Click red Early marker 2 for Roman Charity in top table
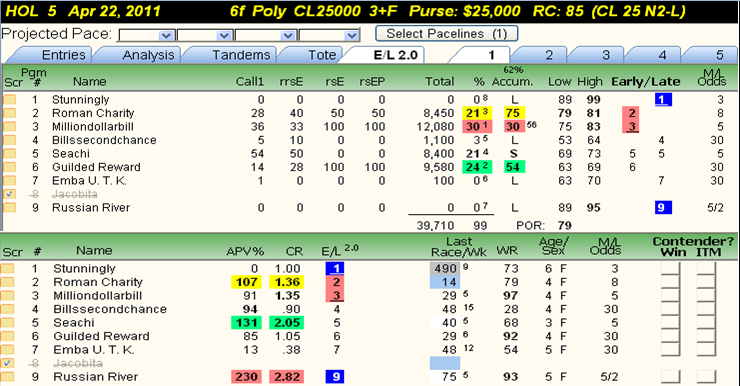 pos(631,113)
